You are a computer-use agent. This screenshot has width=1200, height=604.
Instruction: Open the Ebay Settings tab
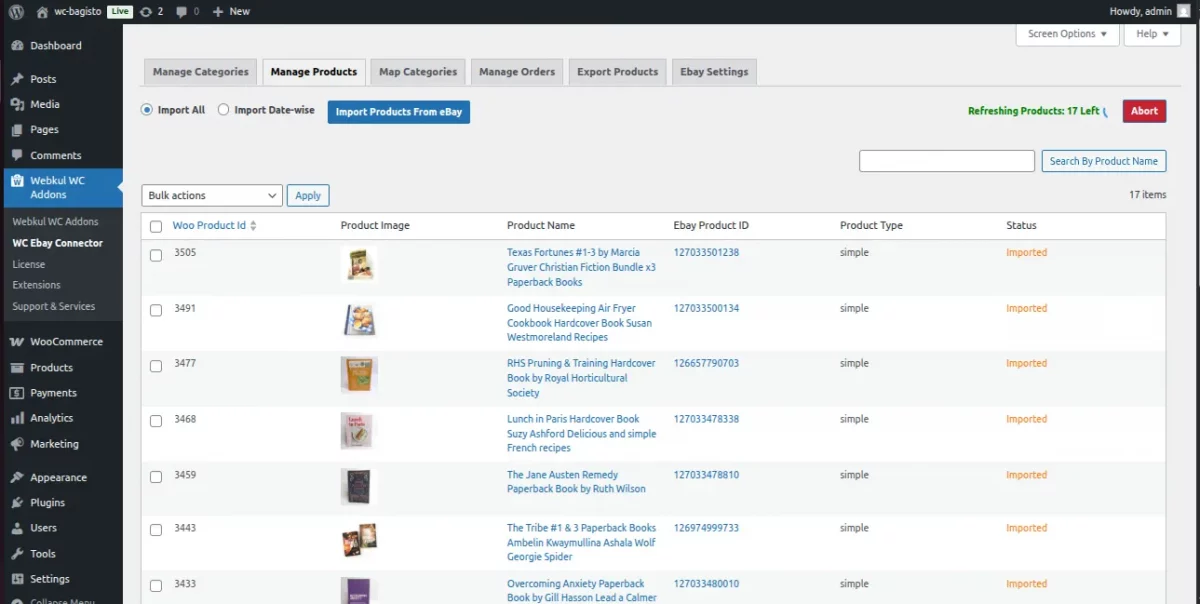(714, 72)
